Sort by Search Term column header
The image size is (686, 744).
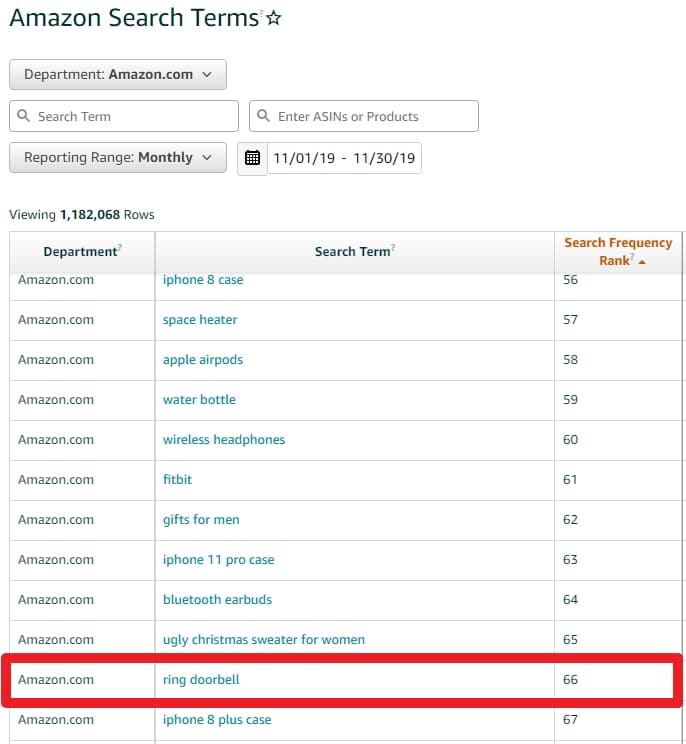[x=354, y=251]
